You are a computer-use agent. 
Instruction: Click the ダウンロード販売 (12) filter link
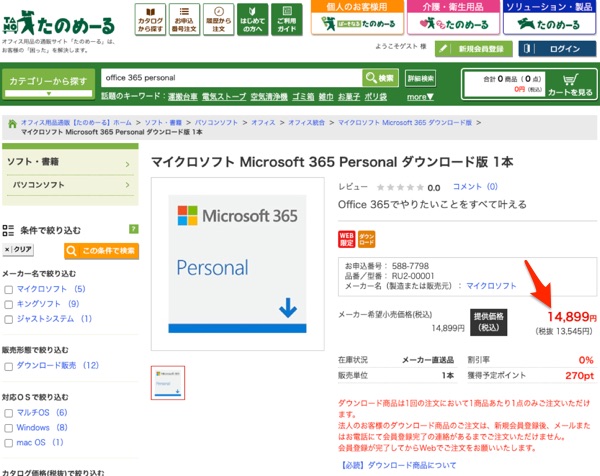coord(58,365)
